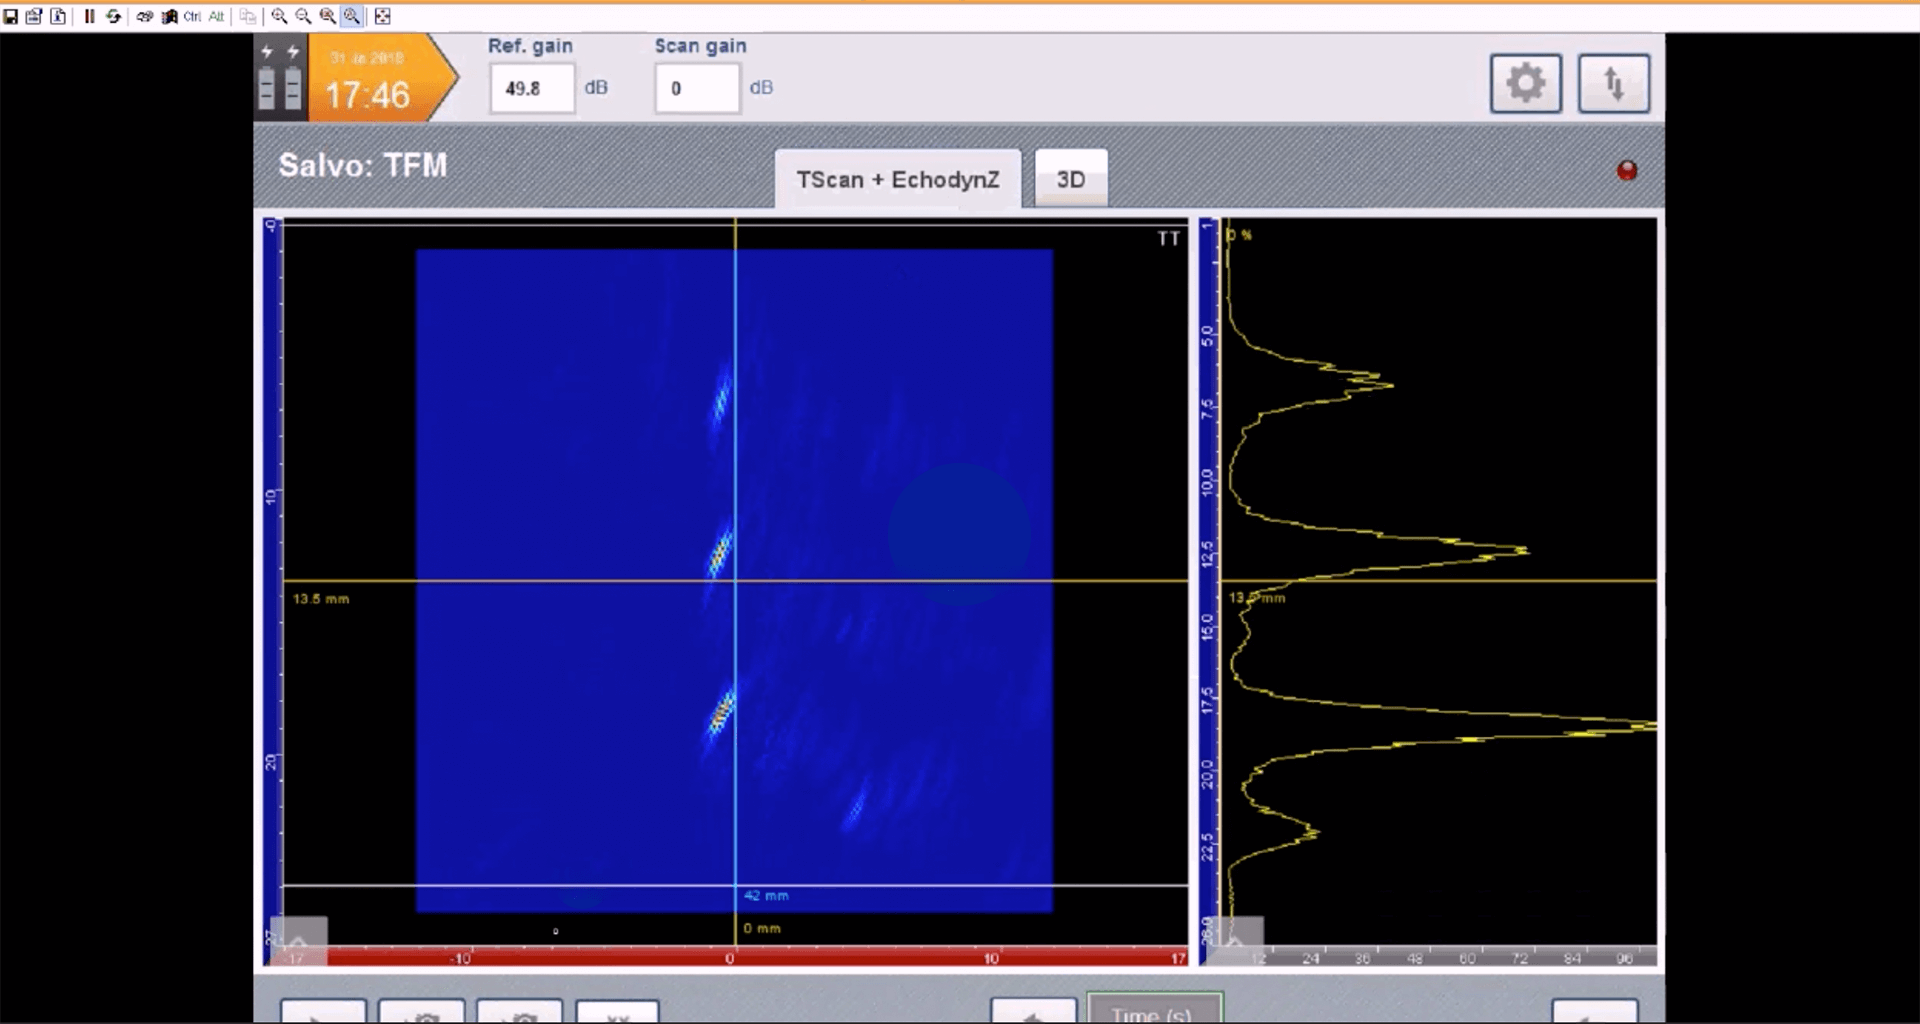This screenshot has width=1920, height=1024.
Task: Toggle the Ctrl key in the toolbar
Action: (190, 17)
